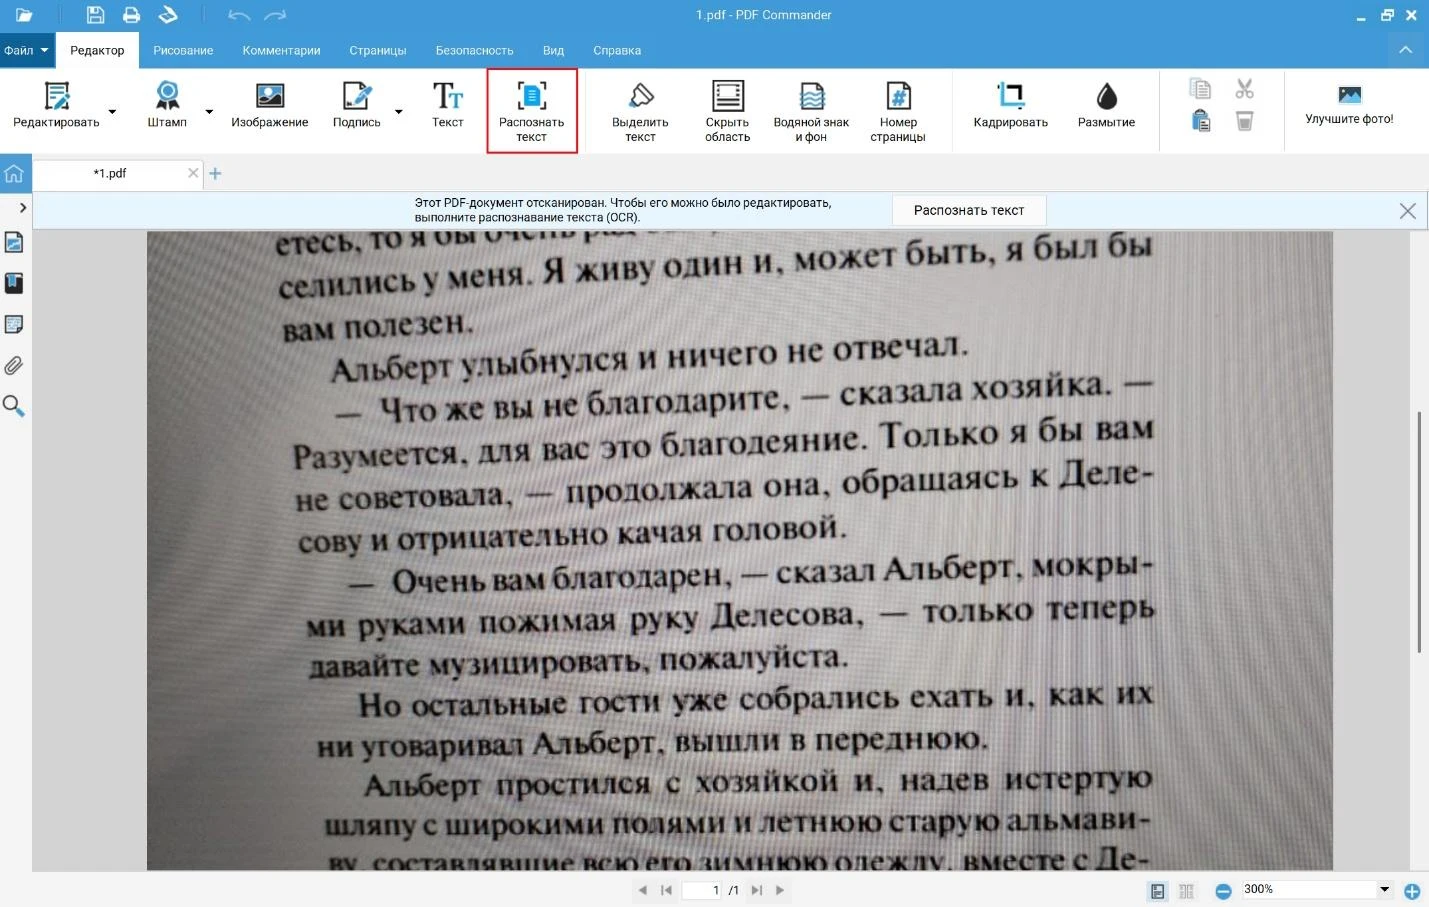This screenshot has height=907, width=1429.
Task: Toggle the page thumbnails panel
Action: [x=14, y=242]
